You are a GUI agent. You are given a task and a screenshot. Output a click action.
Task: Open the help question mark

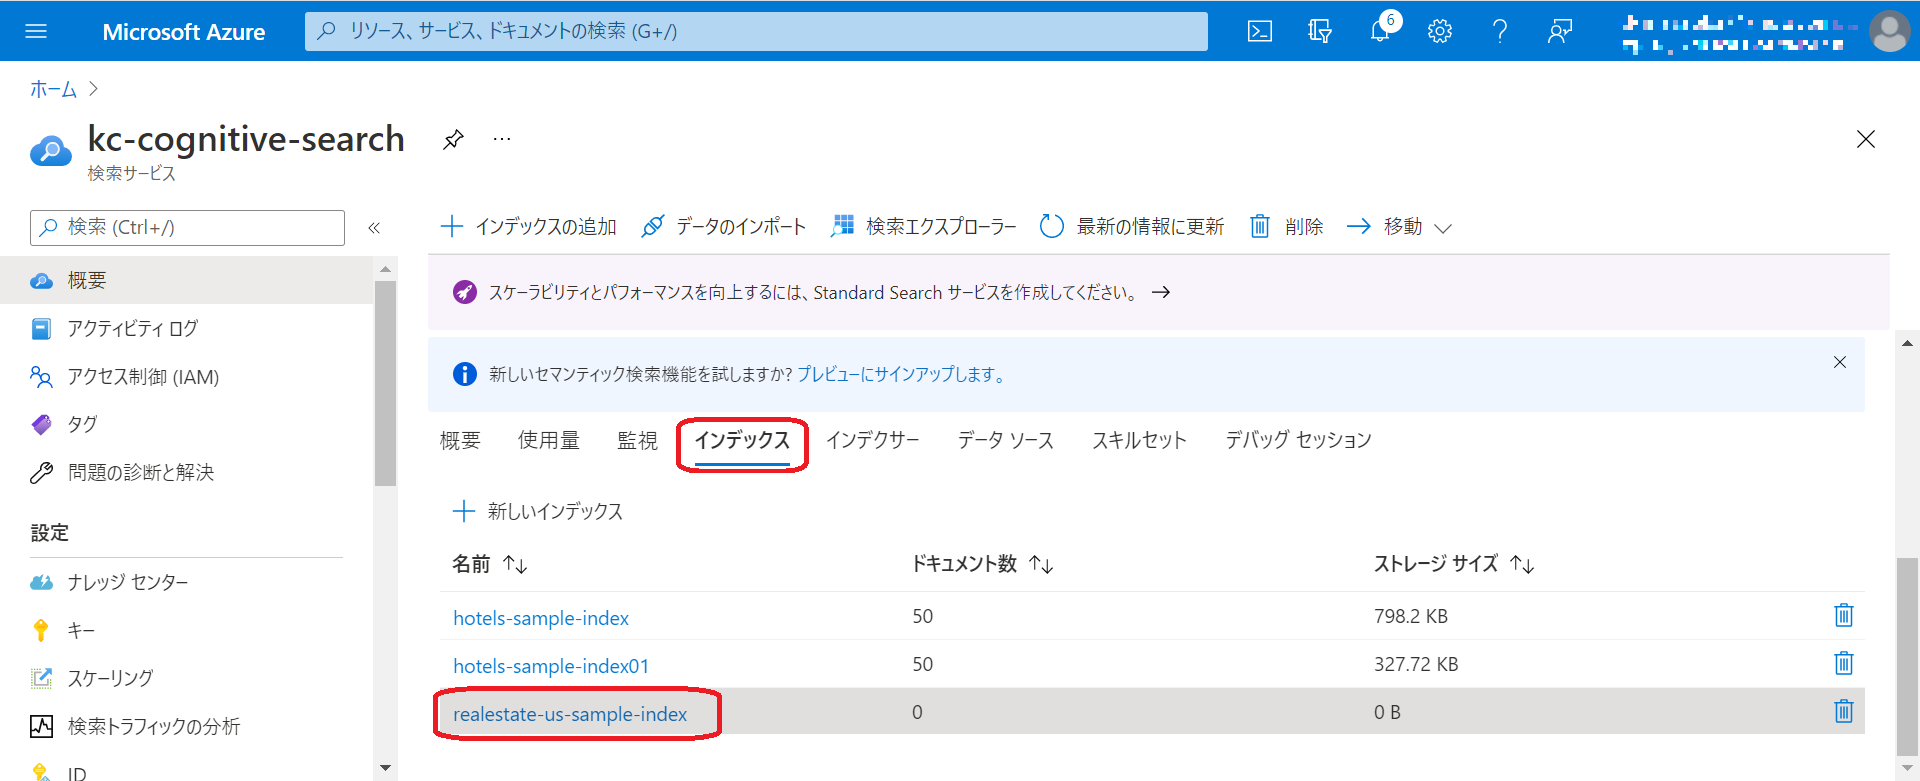(x=1500, y=31)
